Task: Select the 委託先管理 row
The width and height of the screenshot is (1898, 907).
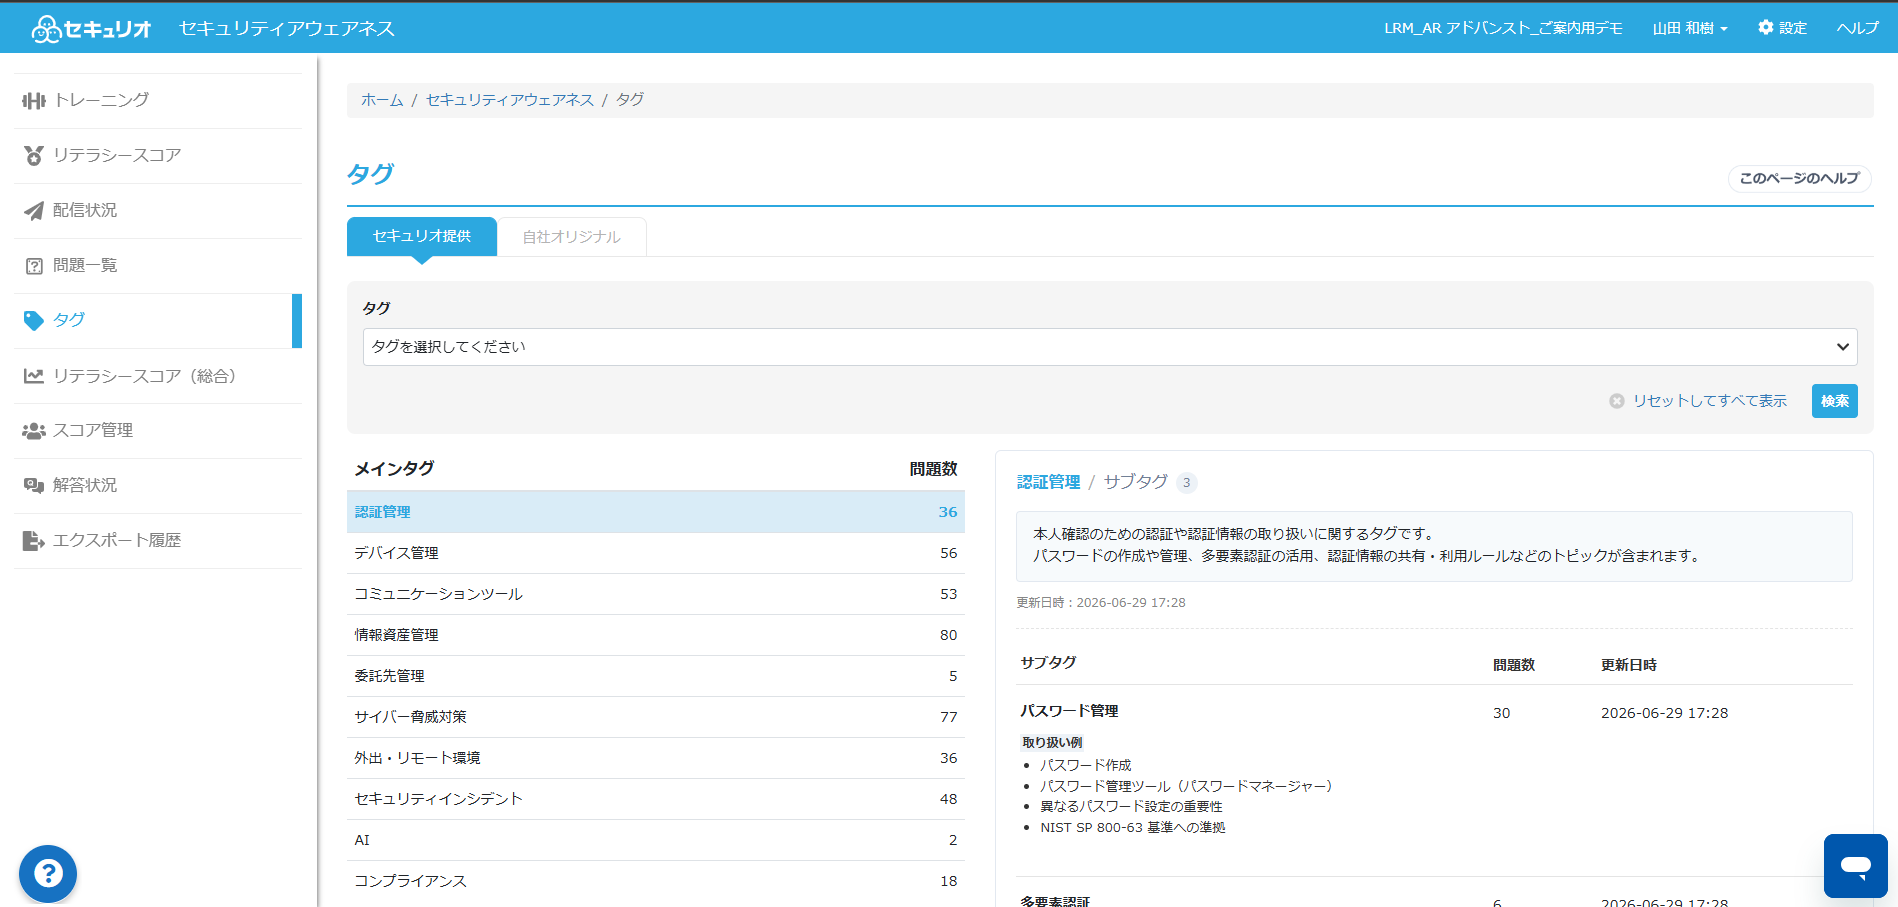Action: point(656,676)
